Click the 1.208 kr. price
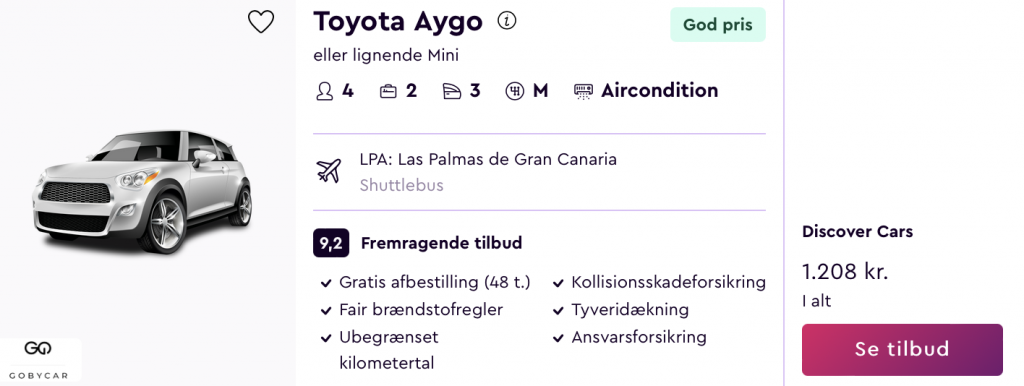The image size is (1024, 386). tap(845, 271)
